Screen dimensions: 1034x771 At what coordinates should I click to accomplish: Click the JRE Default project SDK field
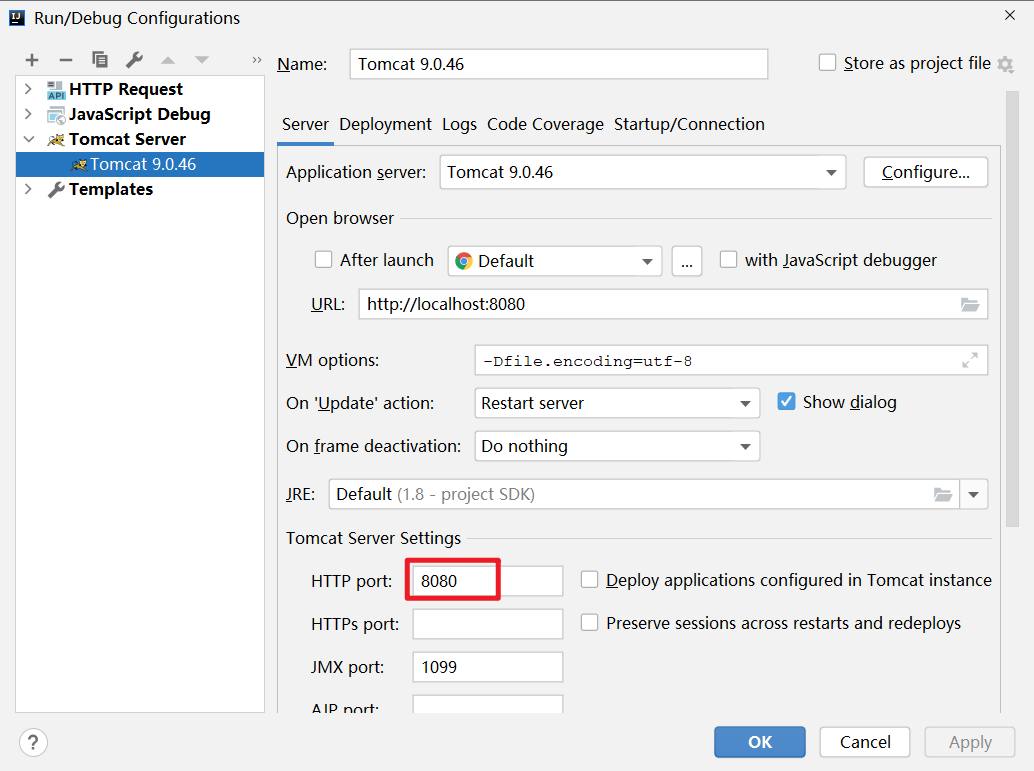644,494
